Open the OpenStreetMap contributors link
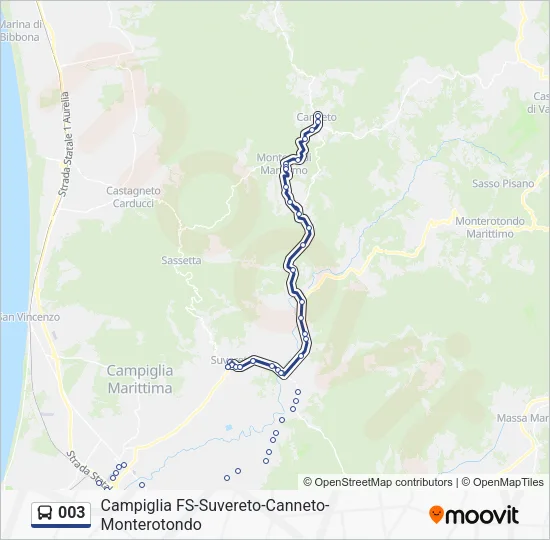550x540 pixels. (378, 482)
